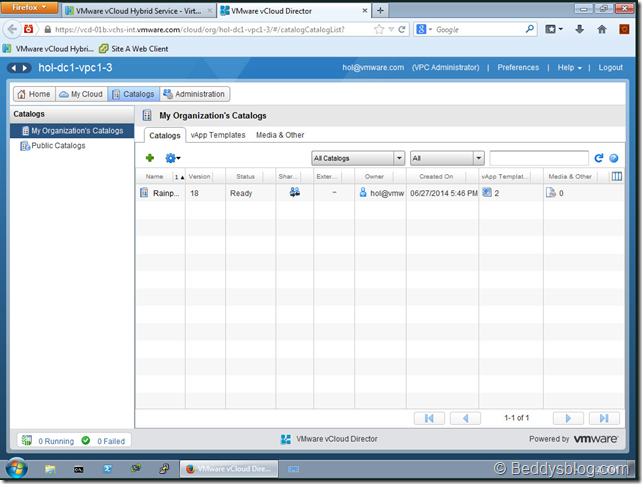Go to next page of results
This screenshot has height=484, width=642.
[568, 418]
